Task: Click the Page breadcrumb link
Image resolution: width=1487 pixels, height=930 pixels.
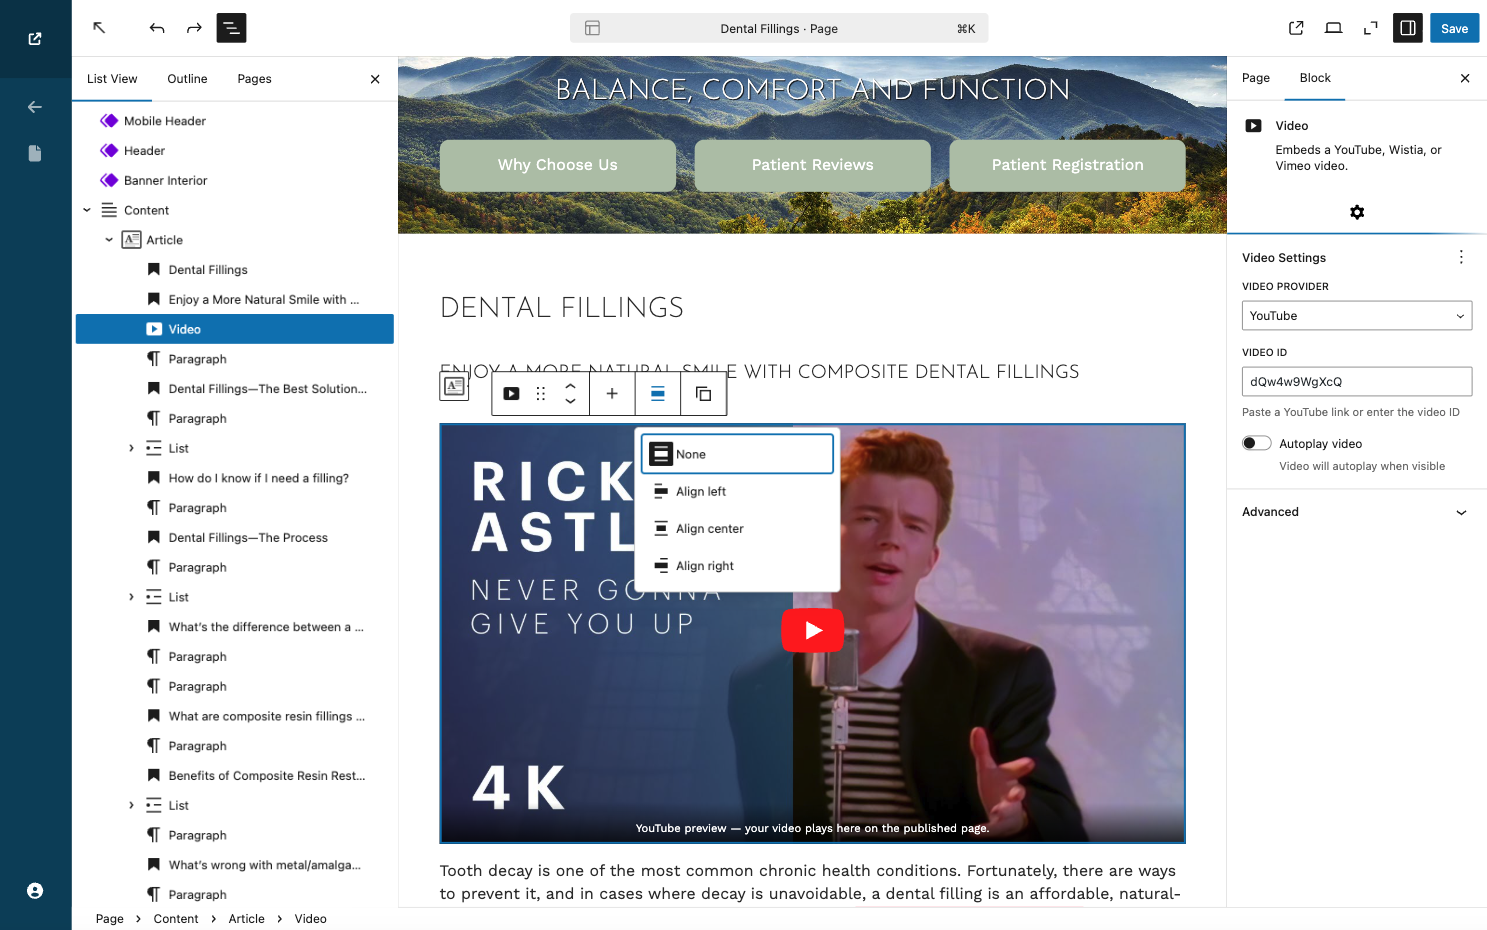Action: pyautogui.click(x=110, y=919)
